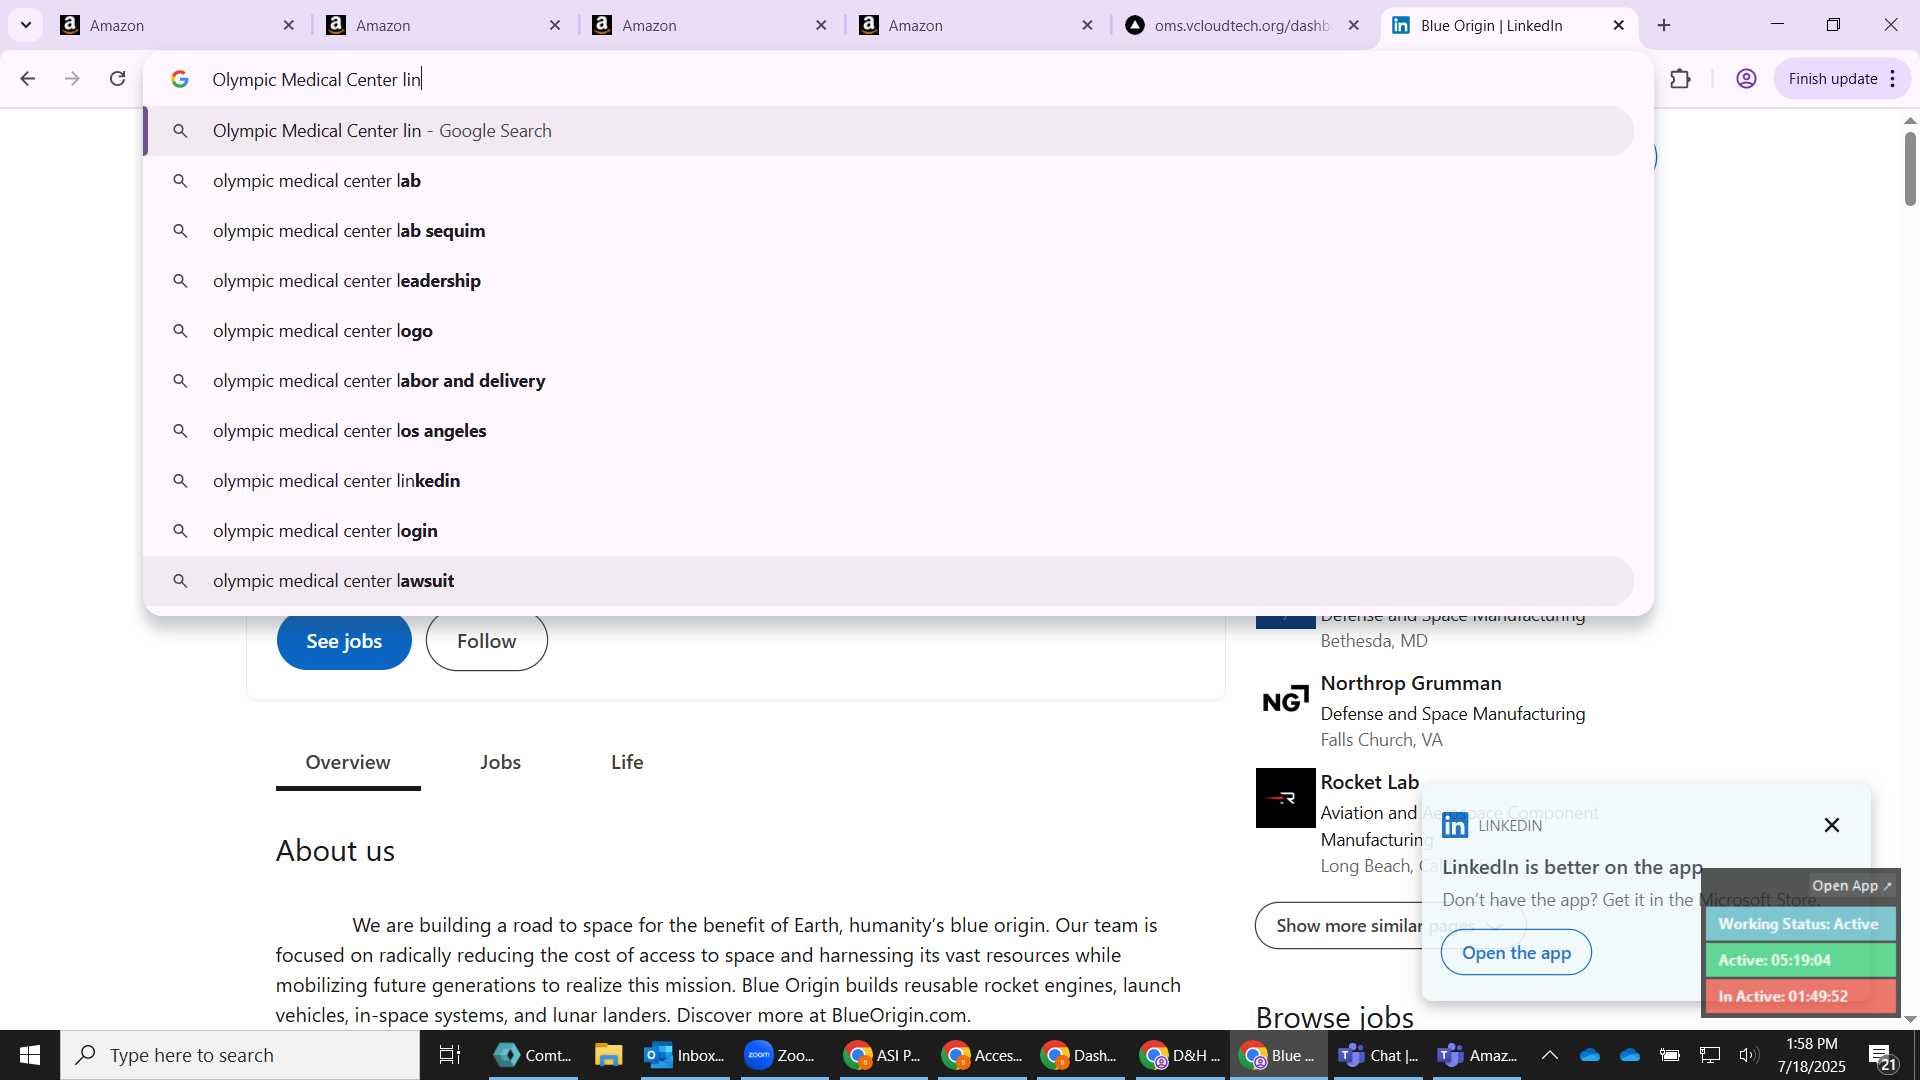1920x1080 pixels.
Task: Switch to the oms.vcloudtech.org dashboard tab
Action: point(1242,25)
